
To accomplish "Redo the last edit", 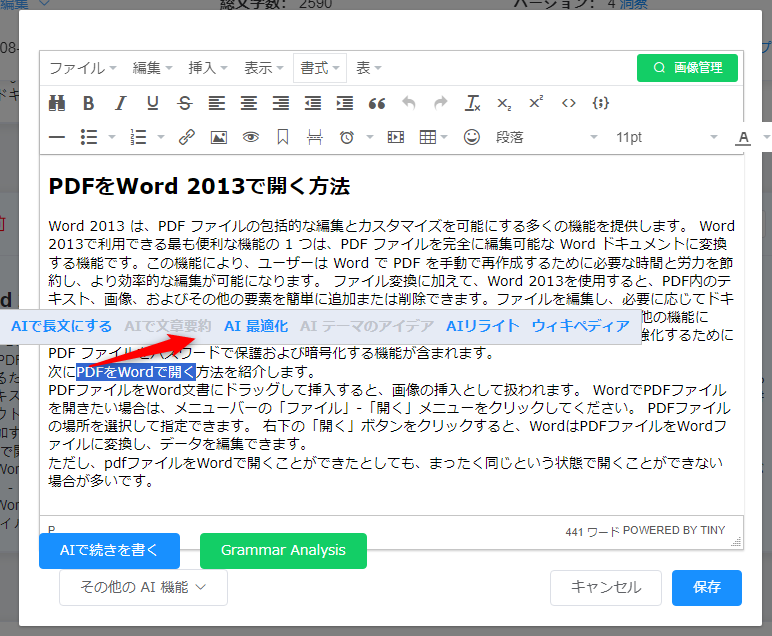I will [441, 103].
